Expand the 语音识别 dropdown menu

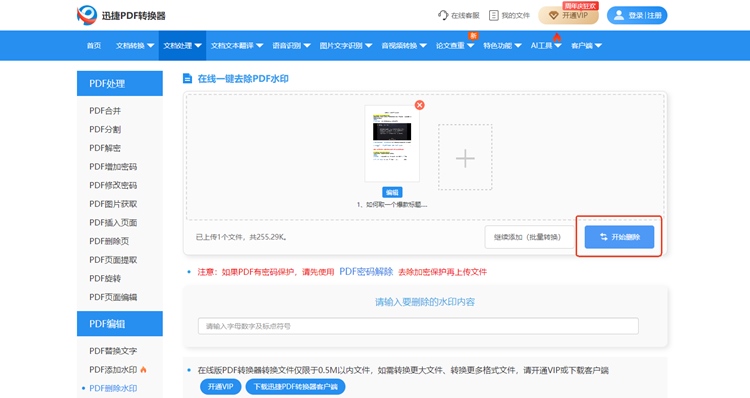point(291,45)
